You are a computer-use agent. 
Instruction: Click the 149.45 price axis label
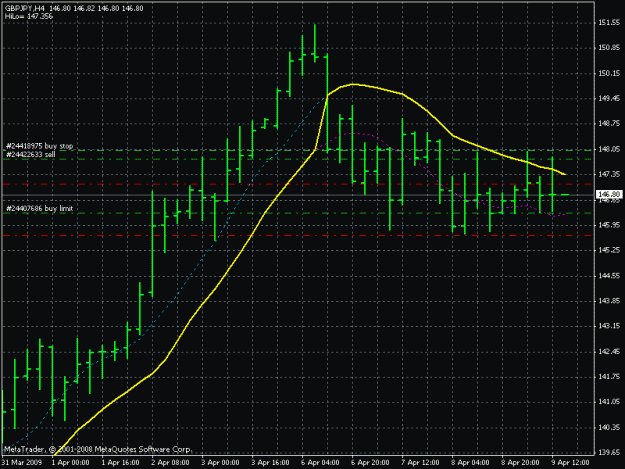point(609,98)
